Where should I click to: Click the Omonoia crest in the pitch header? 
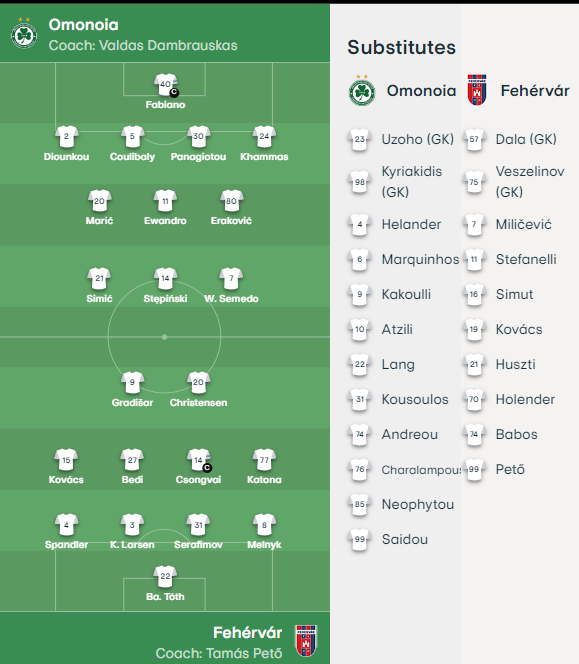point(24,33)
